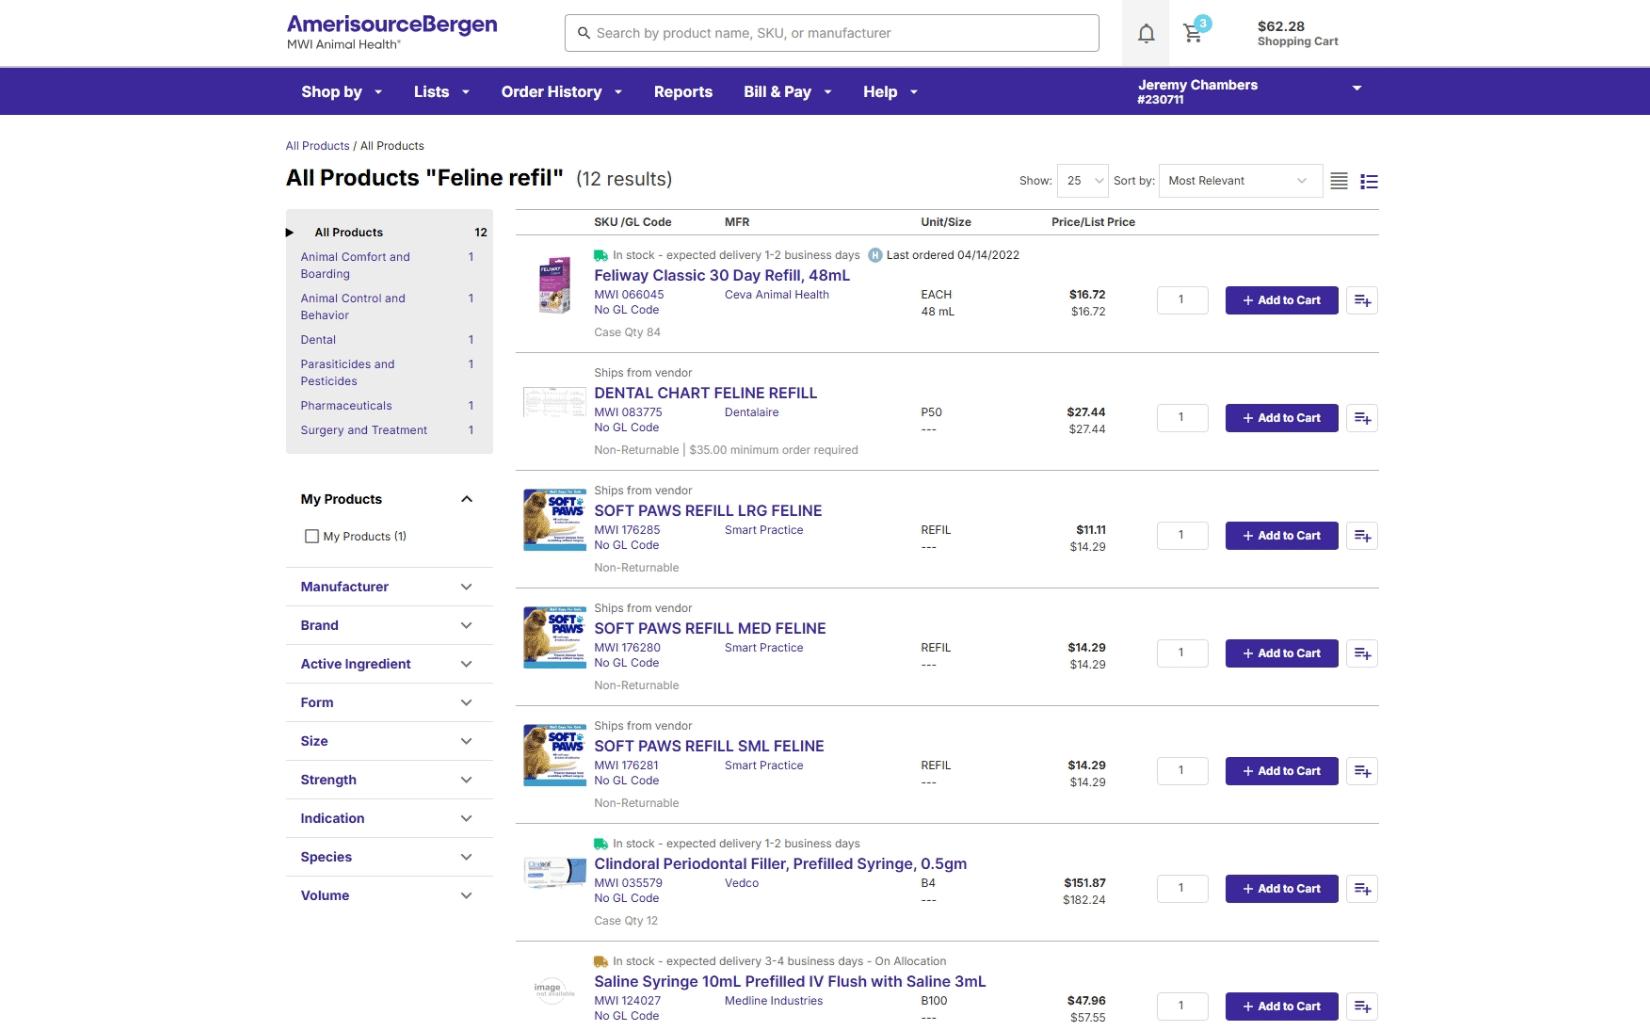Click the AmerisourceBergen logo
1650x1030 pixels.
click(392, 31)
